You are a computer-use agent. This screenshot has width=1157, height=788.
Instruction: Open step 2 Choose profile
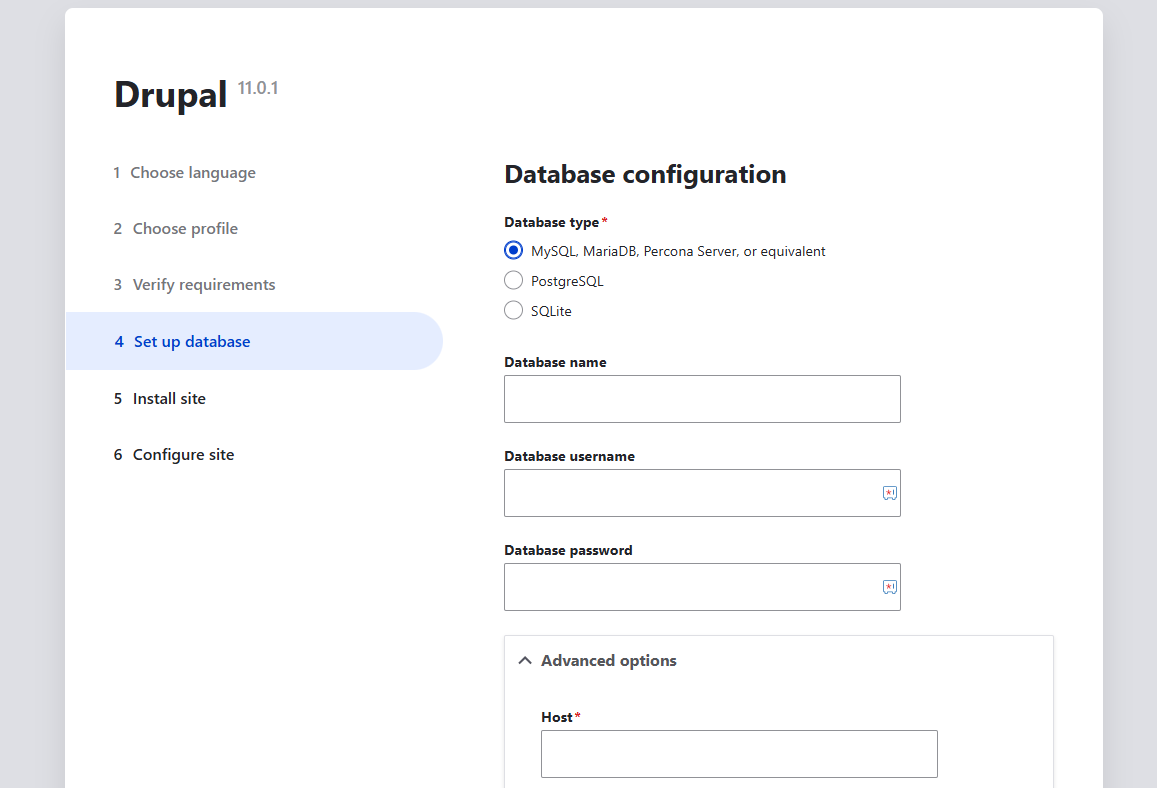[185, 229]
